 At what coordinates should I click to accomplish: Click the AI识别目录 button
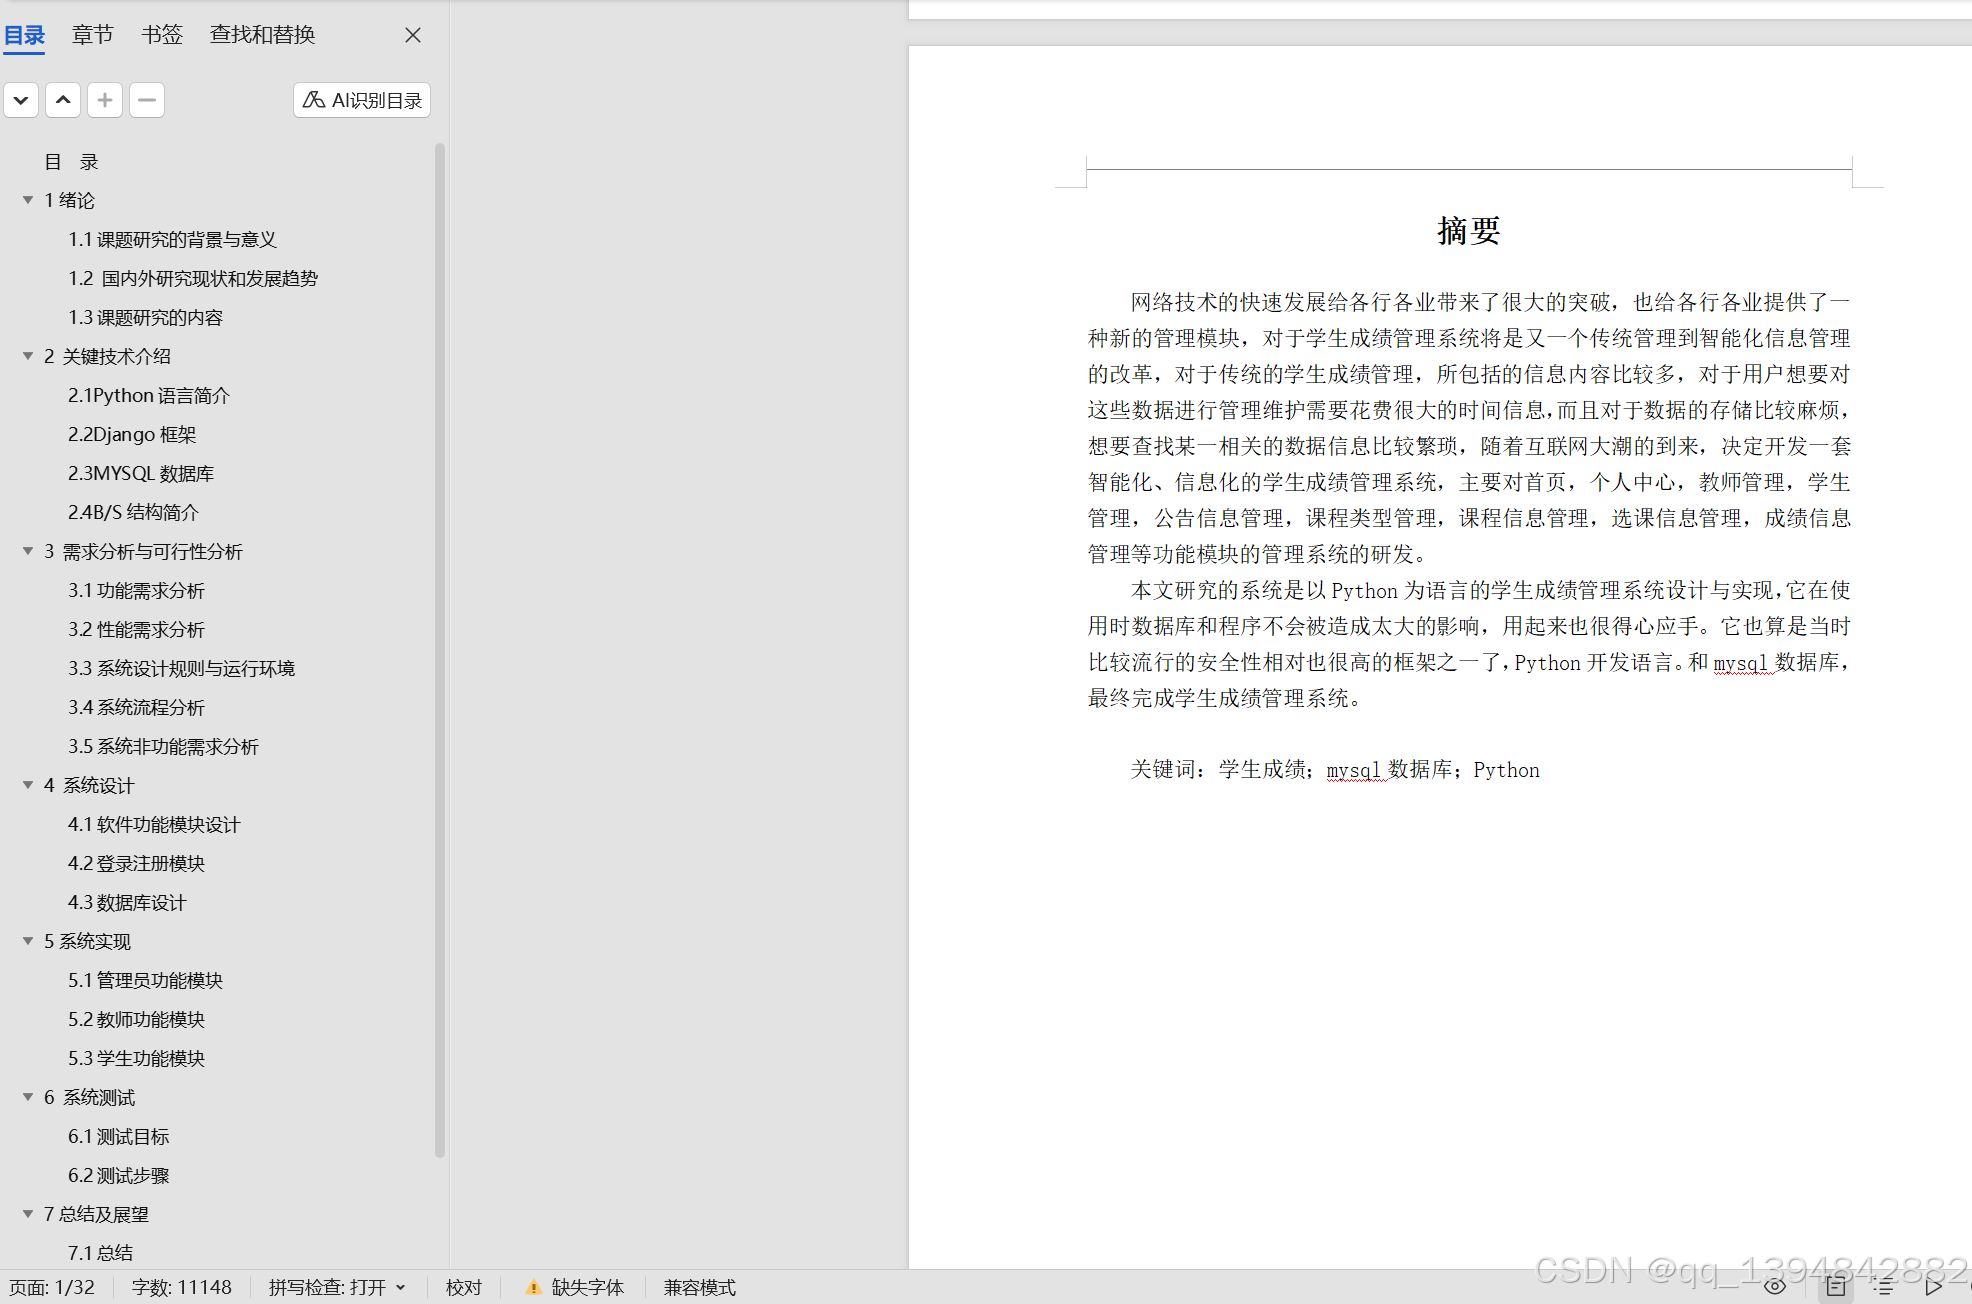tap(361, 100)
